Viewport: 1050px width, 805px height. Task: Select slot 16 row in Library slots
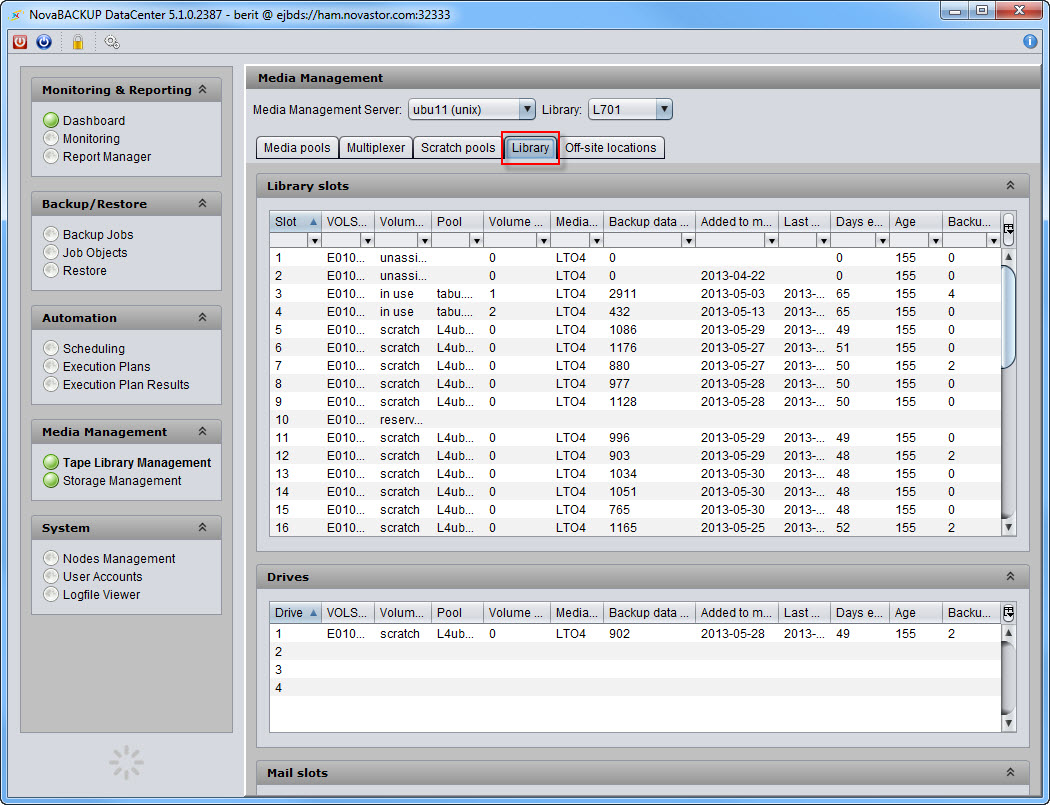(635, 528)
